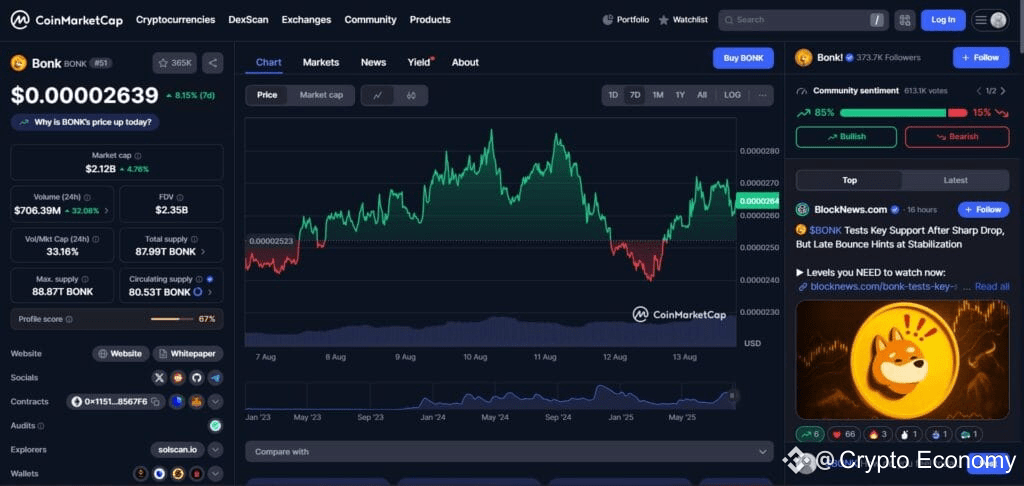
Task: Expand the Explorers list chevron
Action: click(215, 449)
